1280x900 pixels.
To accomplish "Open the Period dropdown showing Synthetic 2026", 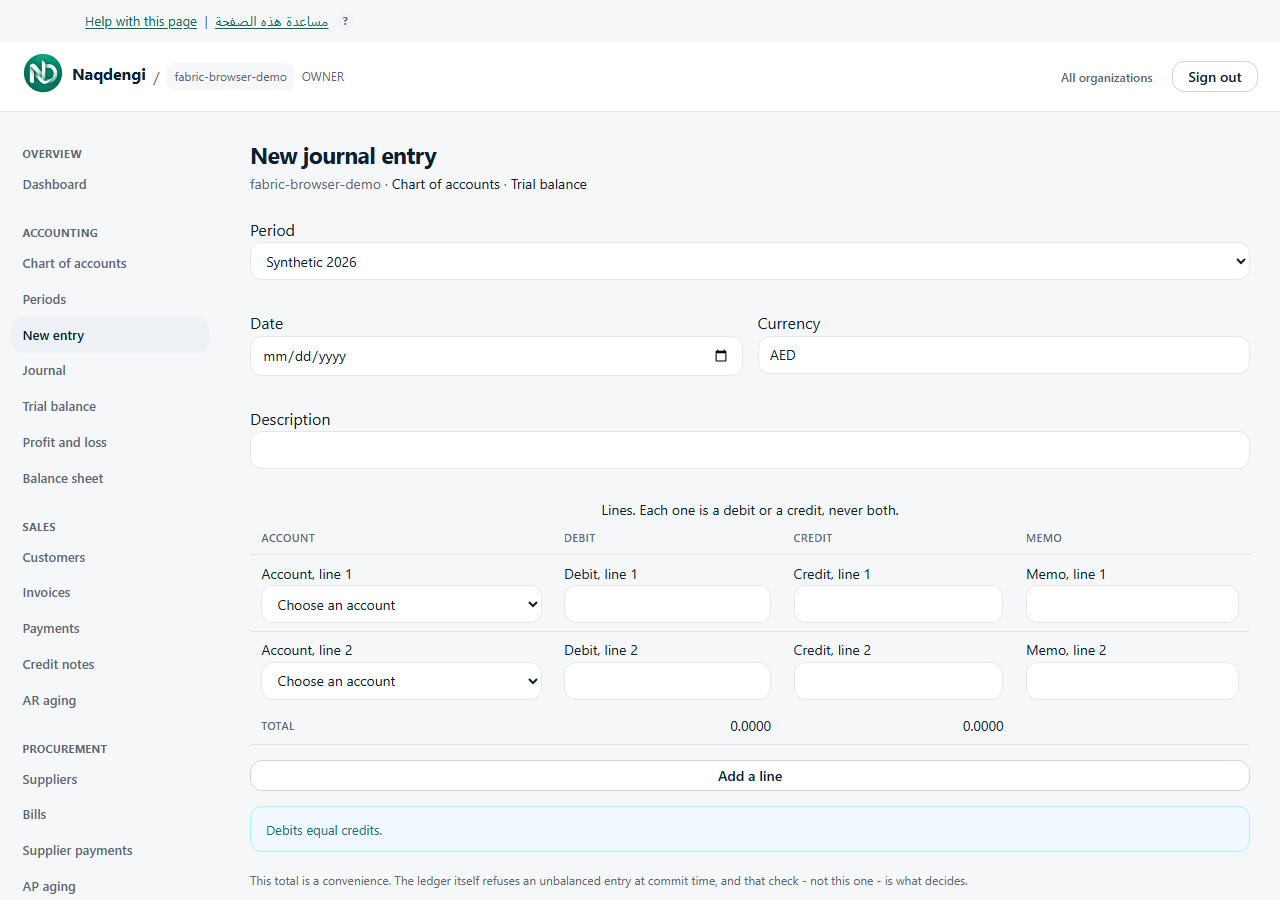I will pyautogui.click(x=750, y=262).
